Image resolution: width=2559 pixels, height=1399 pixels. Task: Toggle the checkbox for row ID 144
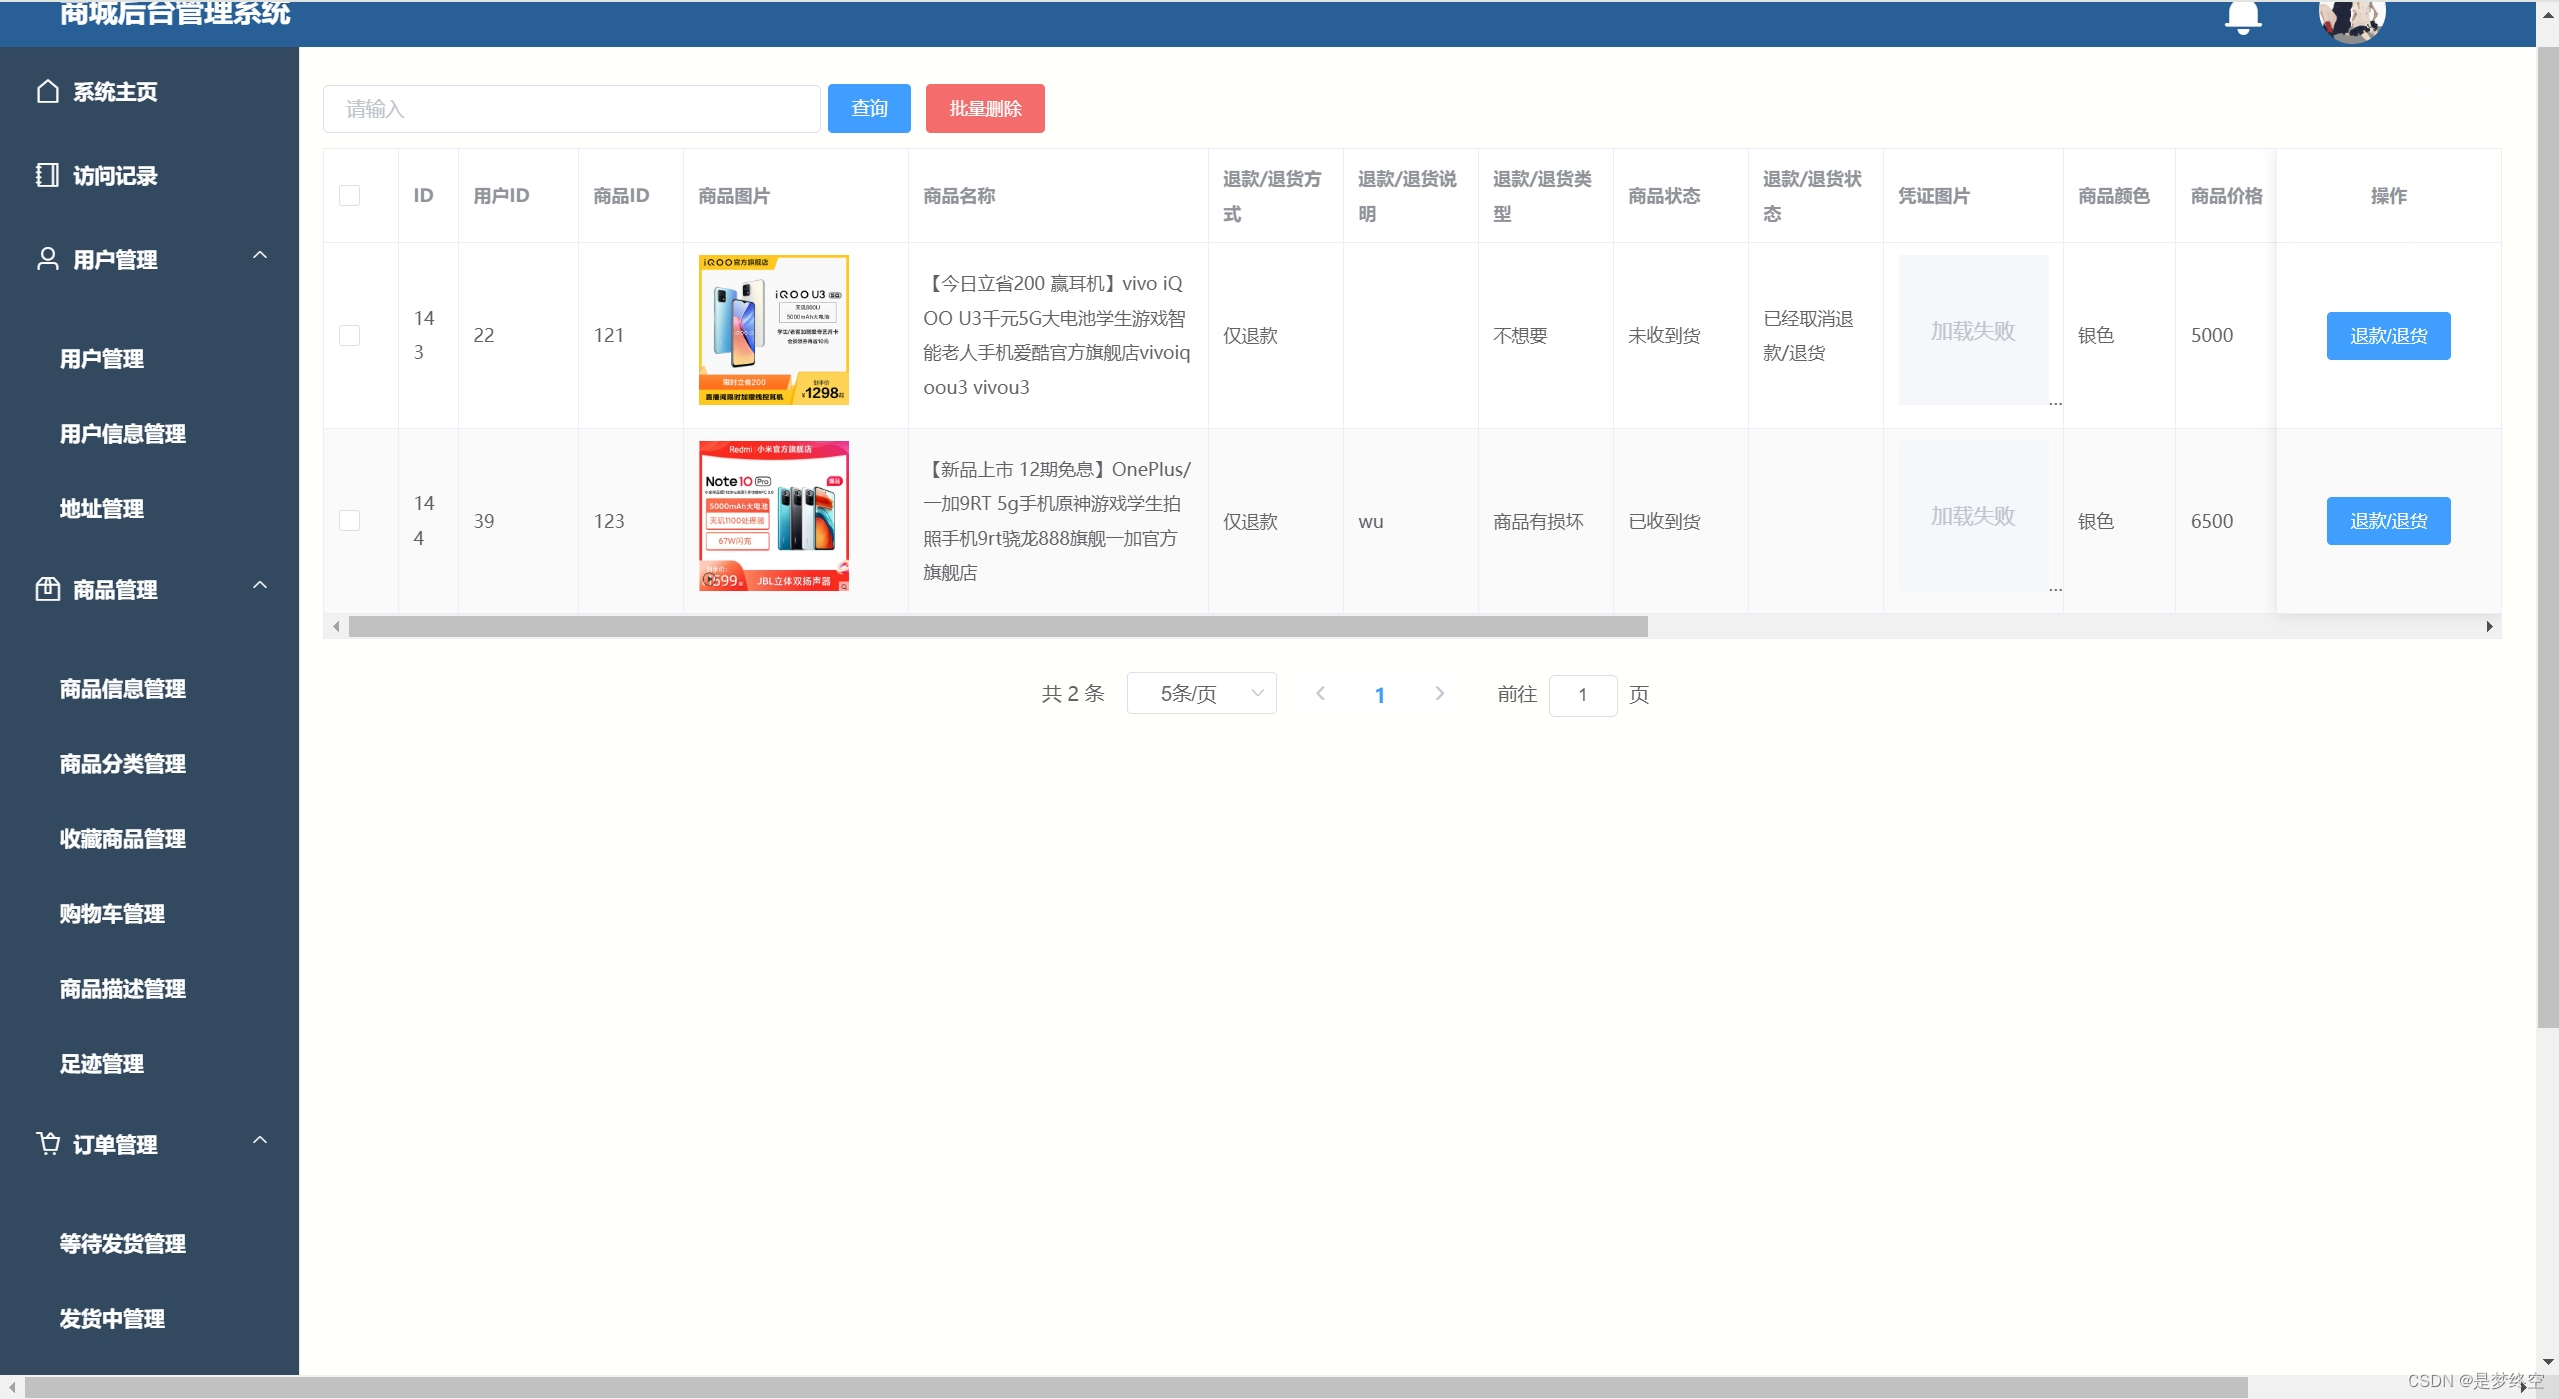(350, 519)
